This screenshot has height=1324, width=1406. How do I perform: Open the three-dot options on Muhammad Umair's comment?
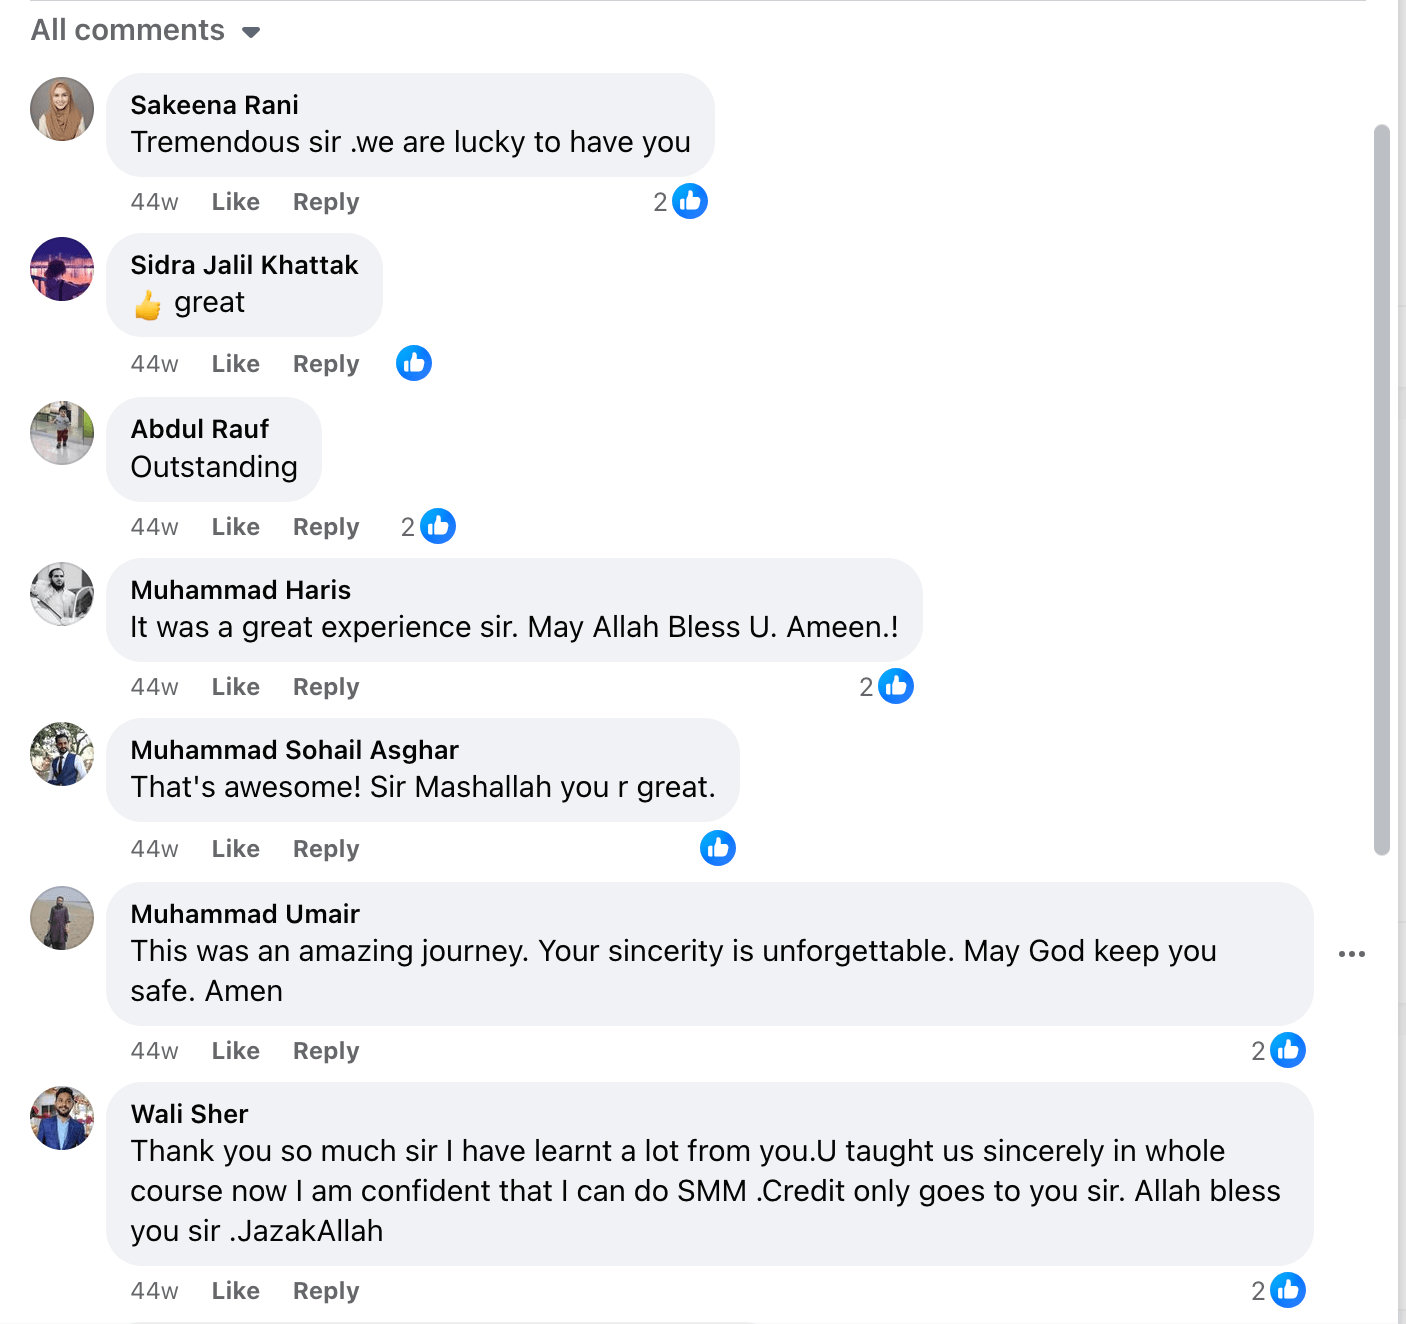pyautogui.click(x=1352, y=954)
